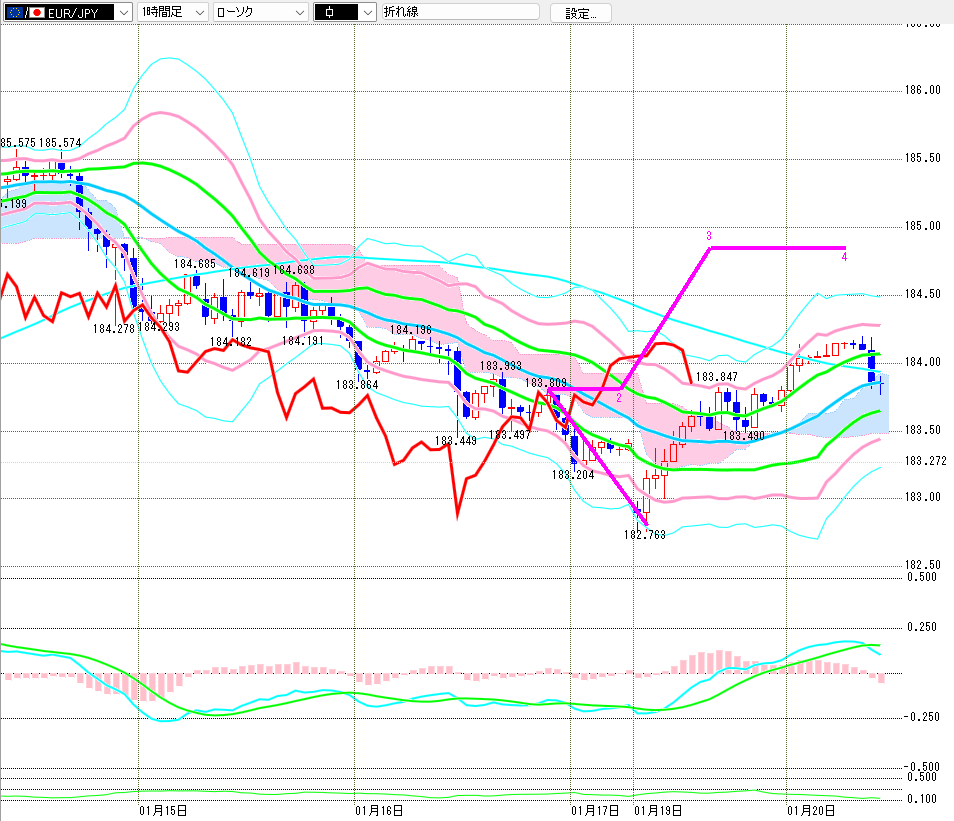Select magenta forecast line point 3
954x821 pixels.
point(709,236)
